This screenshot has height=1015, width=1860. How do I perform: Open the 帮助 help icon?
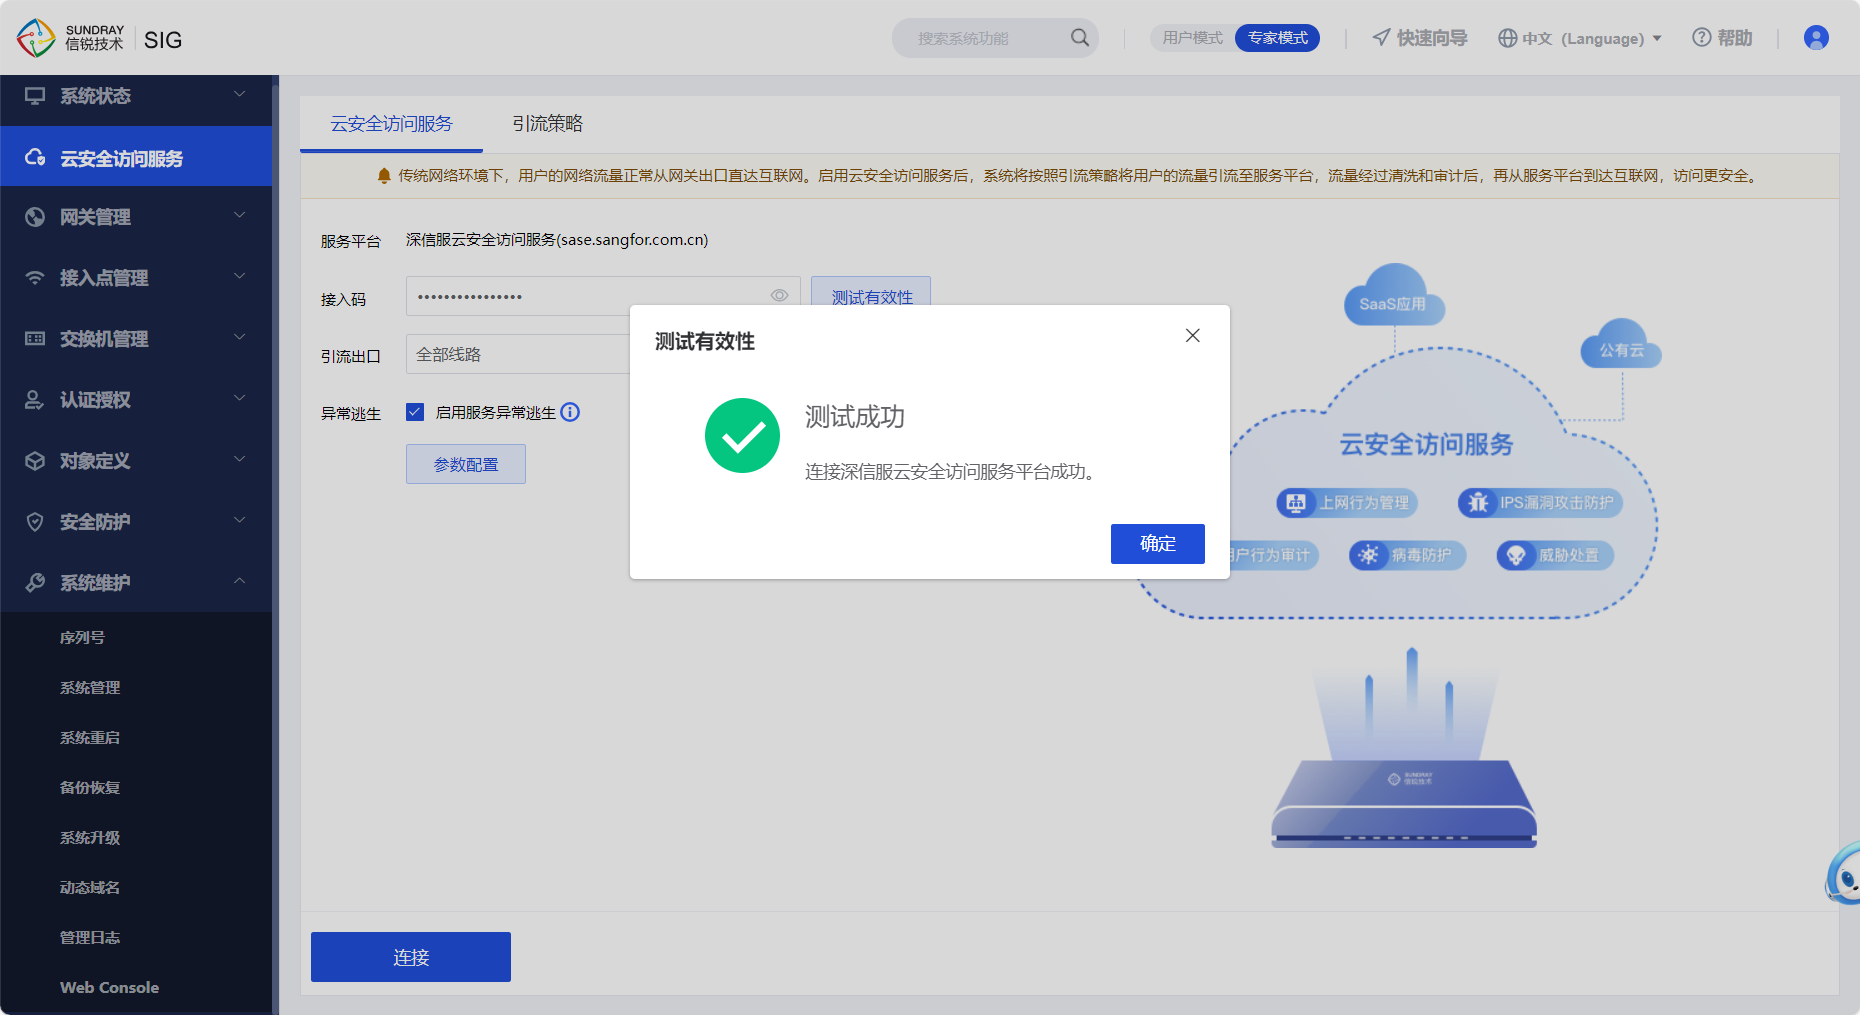coord(1701,38)
